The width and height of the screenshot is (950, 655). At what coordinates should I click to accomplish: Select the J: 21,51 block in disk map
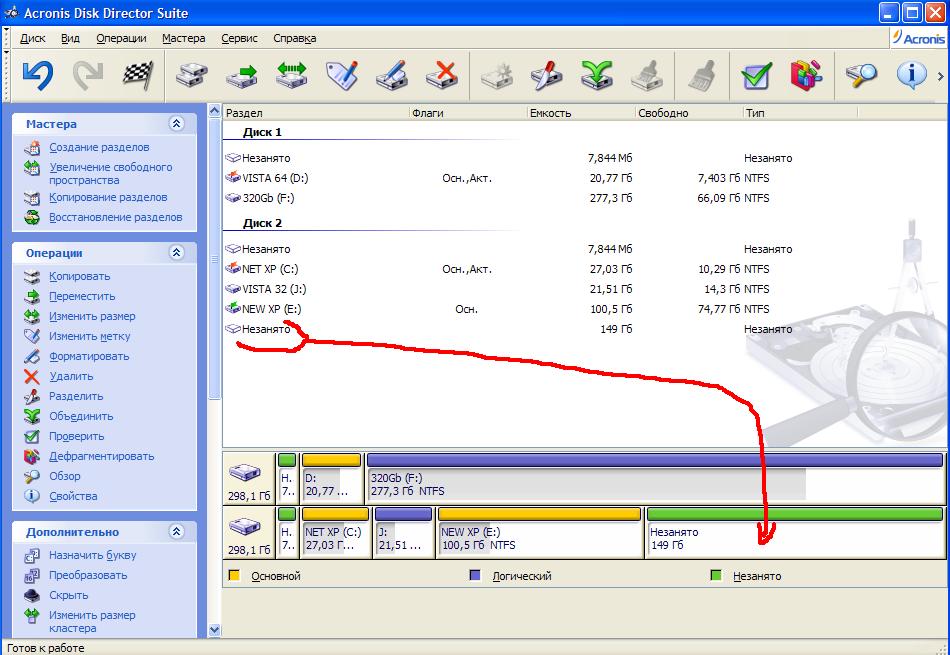point(403,532)
